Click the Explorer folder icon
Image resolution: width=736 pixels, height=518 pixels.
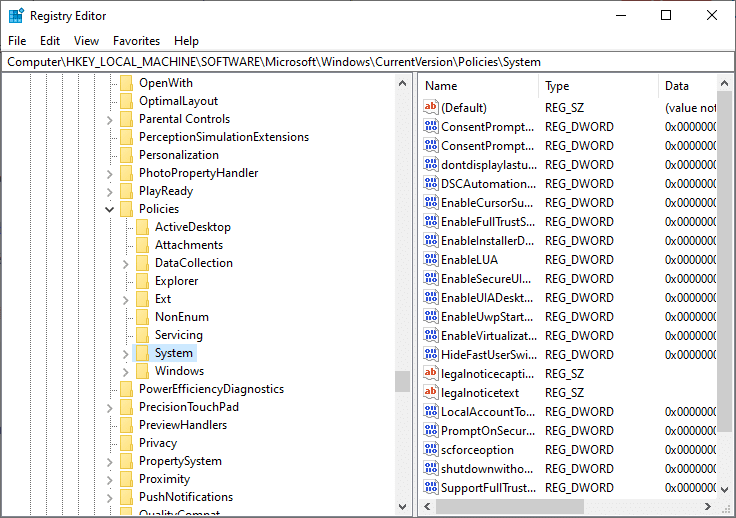(x=142, y=281)
